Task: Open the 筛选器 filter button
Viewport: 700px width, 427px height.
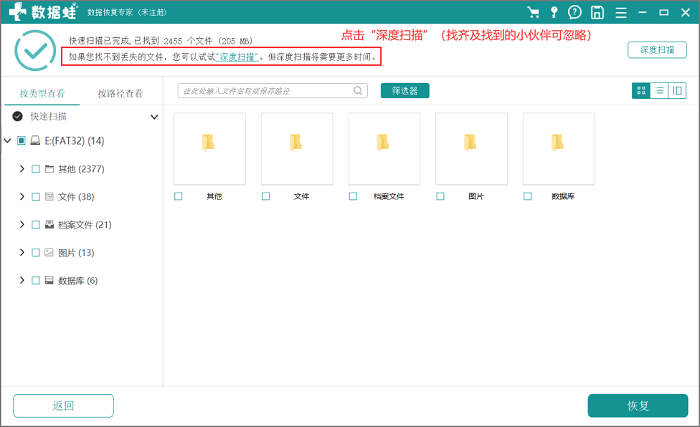Action: click(405, 91)
